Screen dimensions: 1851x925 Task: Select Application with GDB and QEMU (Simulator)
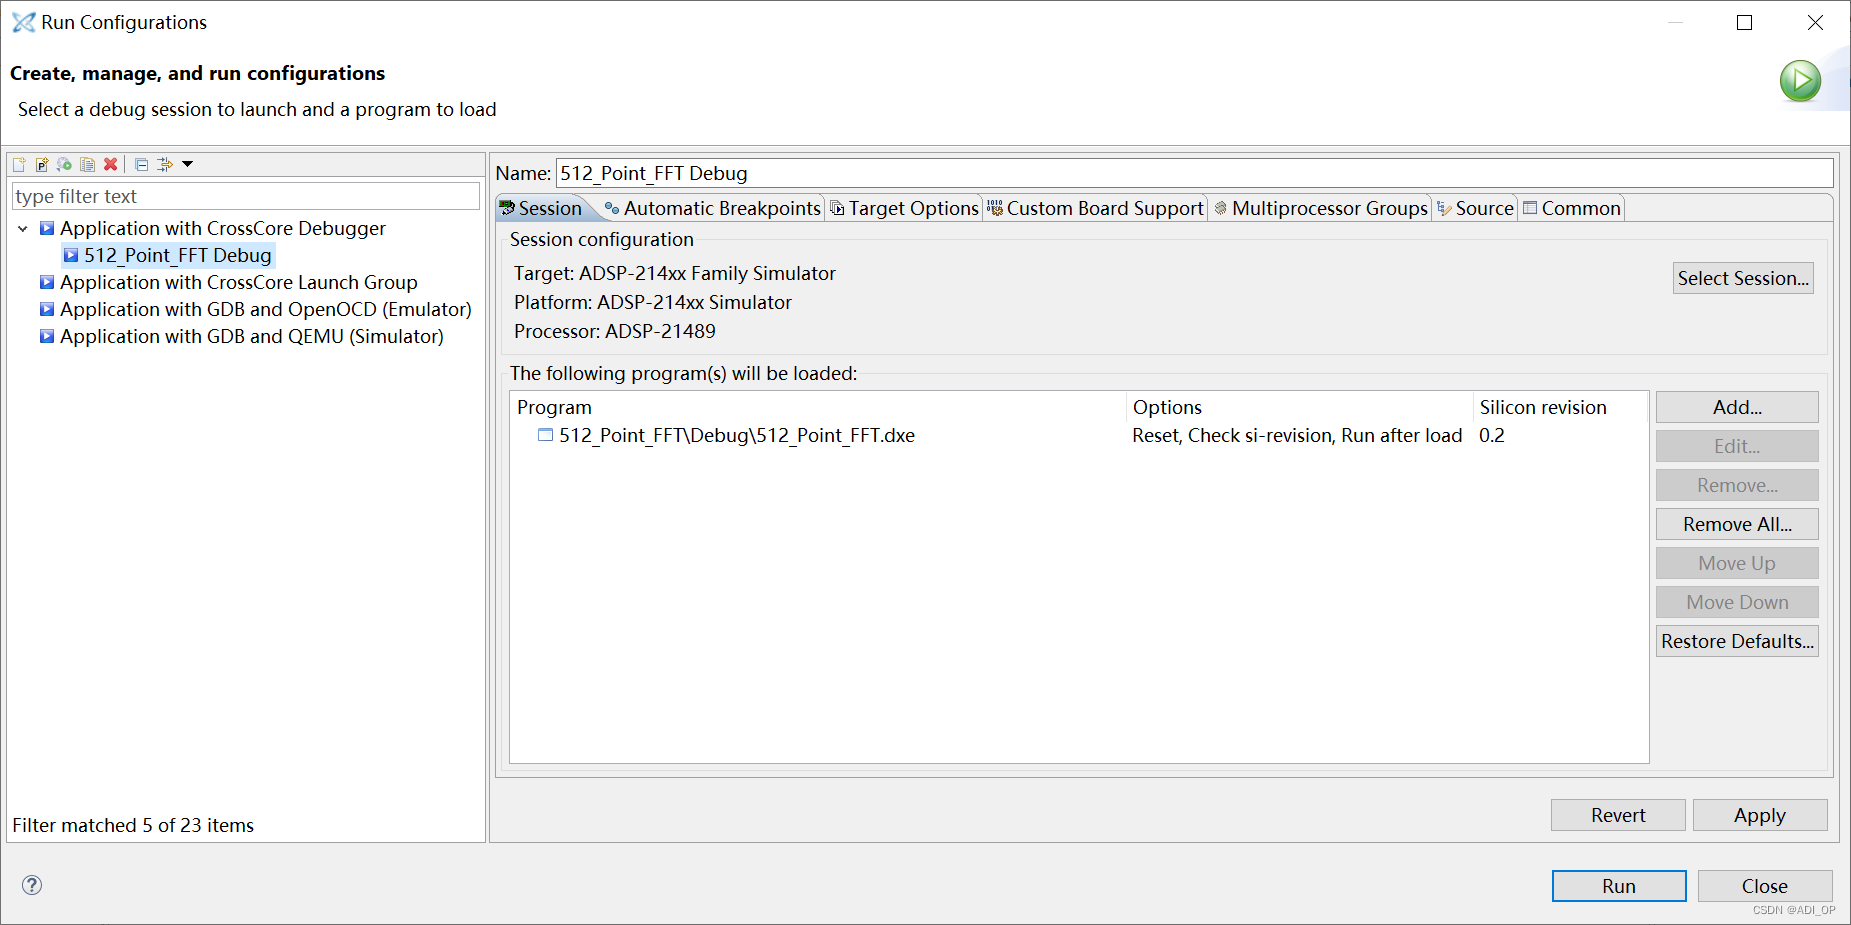click(x=251, y=336)
